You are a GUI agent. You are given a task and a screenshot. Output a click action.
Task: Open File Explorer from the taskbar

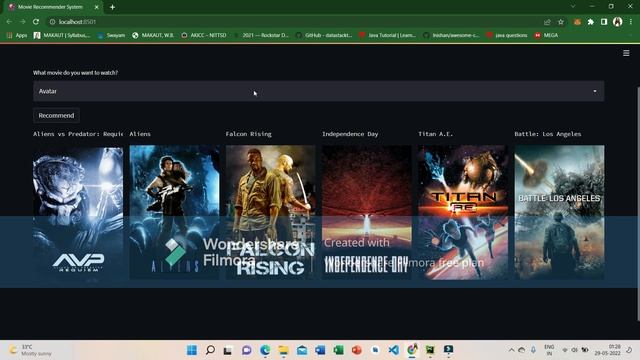pos(283,350)
